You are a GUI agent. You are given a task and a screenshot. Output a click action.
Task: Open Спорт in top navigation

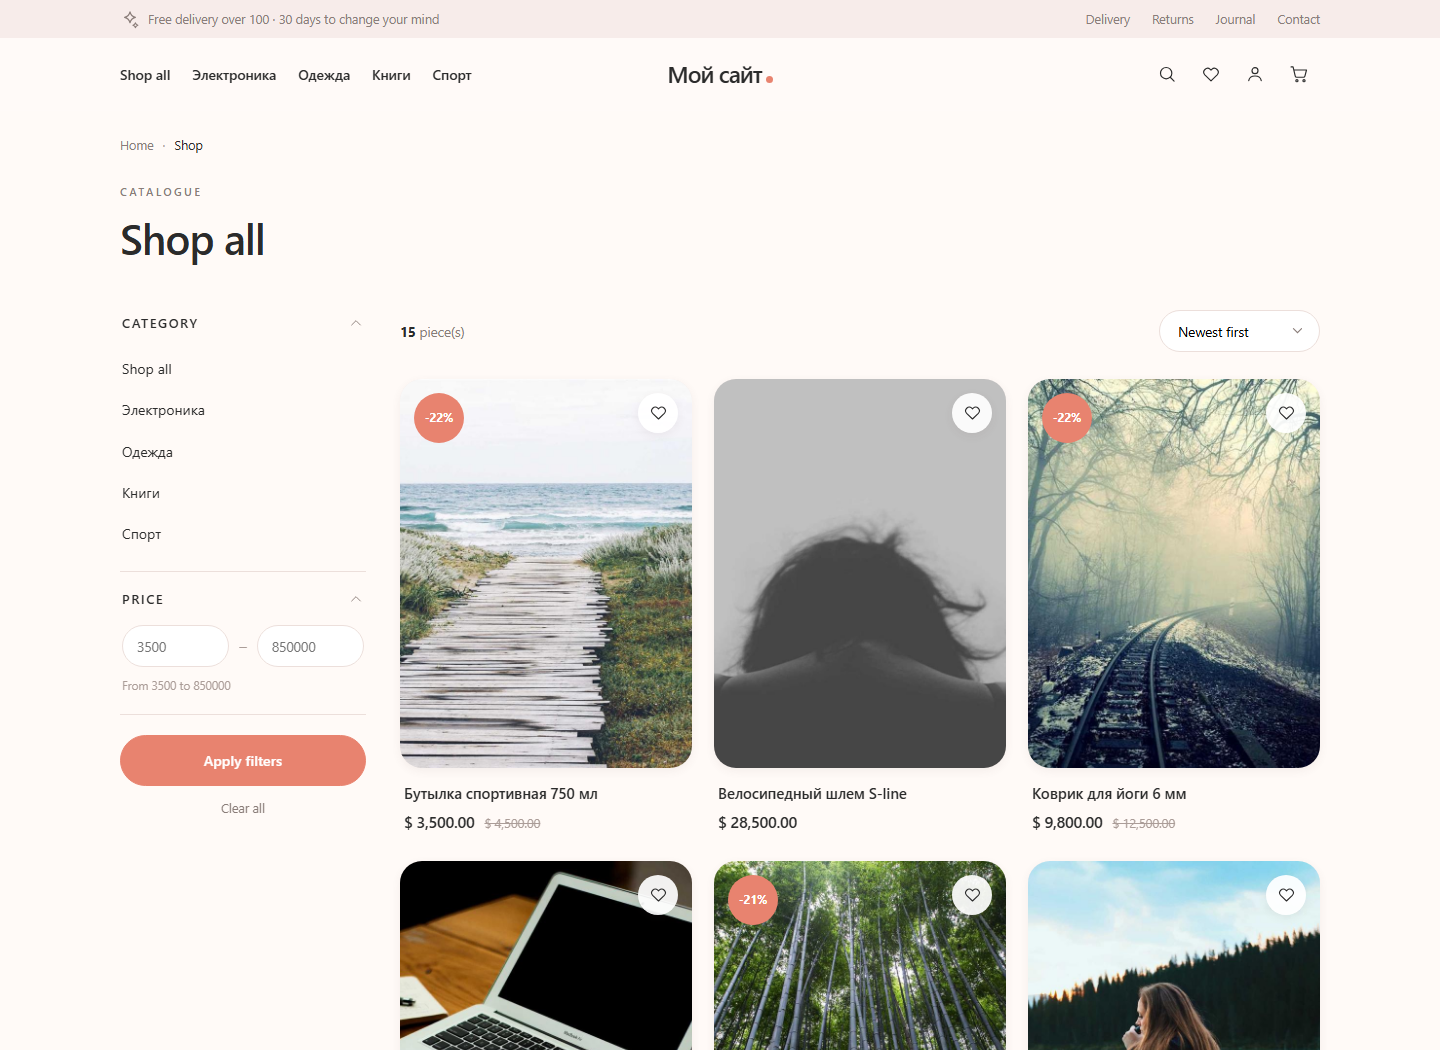tap(452, 75)
